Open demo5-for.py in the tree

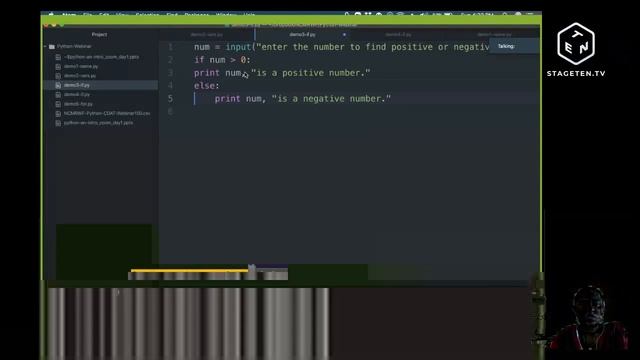78,104
